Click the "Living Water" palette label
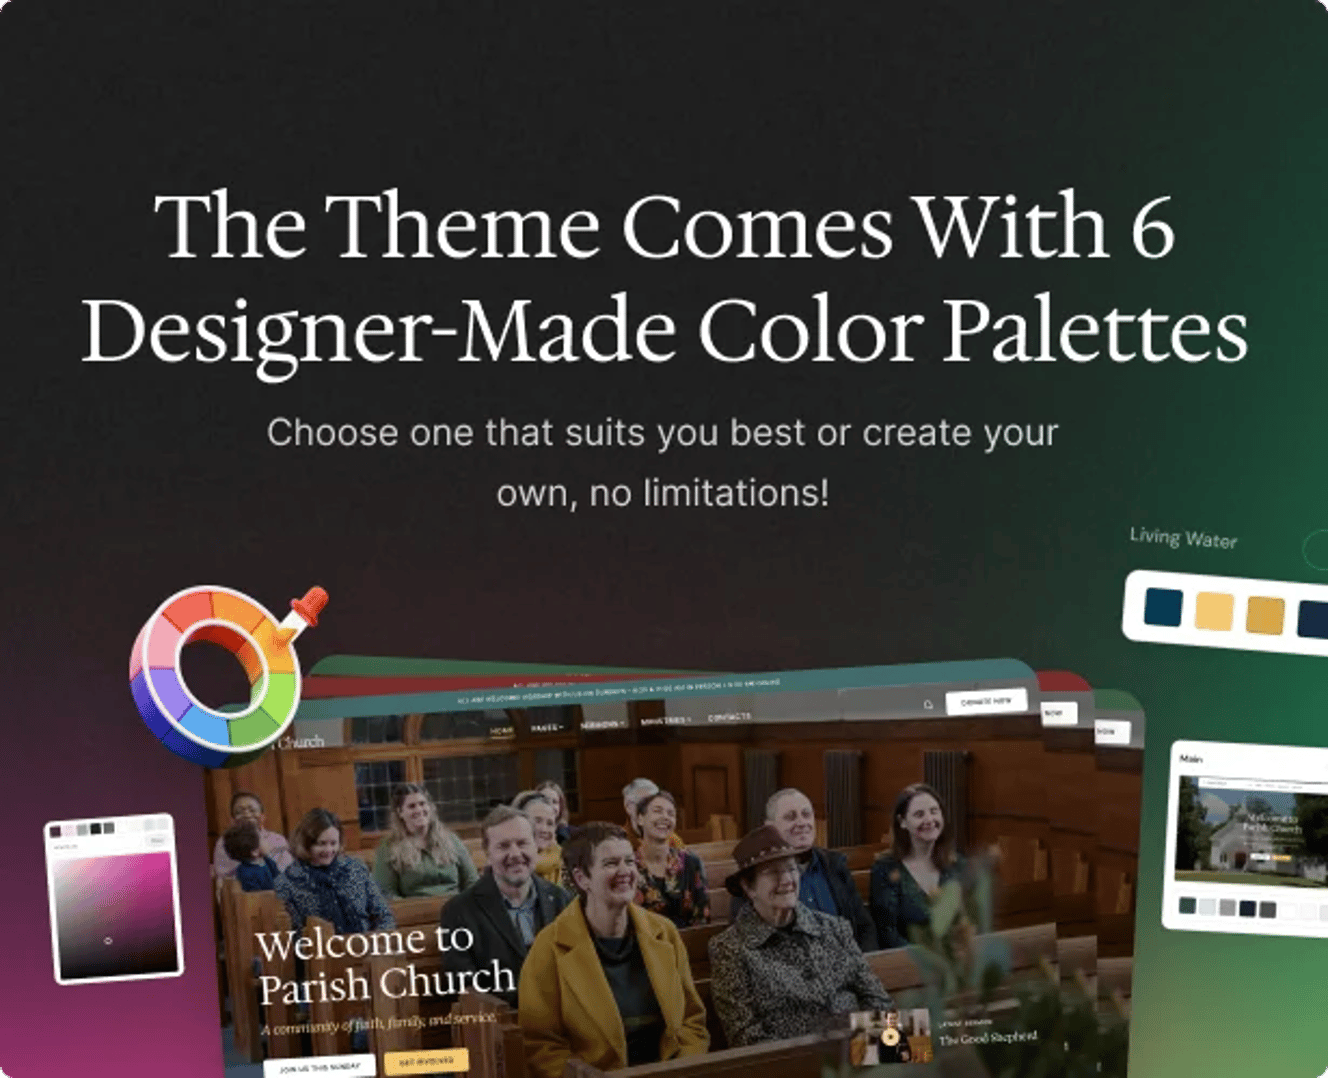1328x1078 pixels. tap(1183, 538)
